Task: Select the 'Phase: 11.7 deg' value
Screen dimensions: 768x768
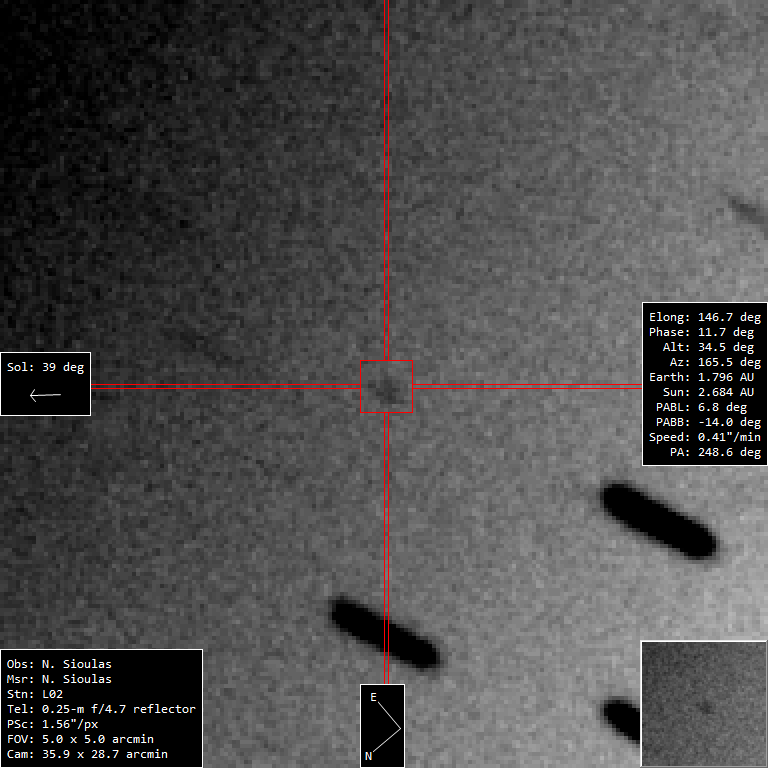Action: pos(701,333)
